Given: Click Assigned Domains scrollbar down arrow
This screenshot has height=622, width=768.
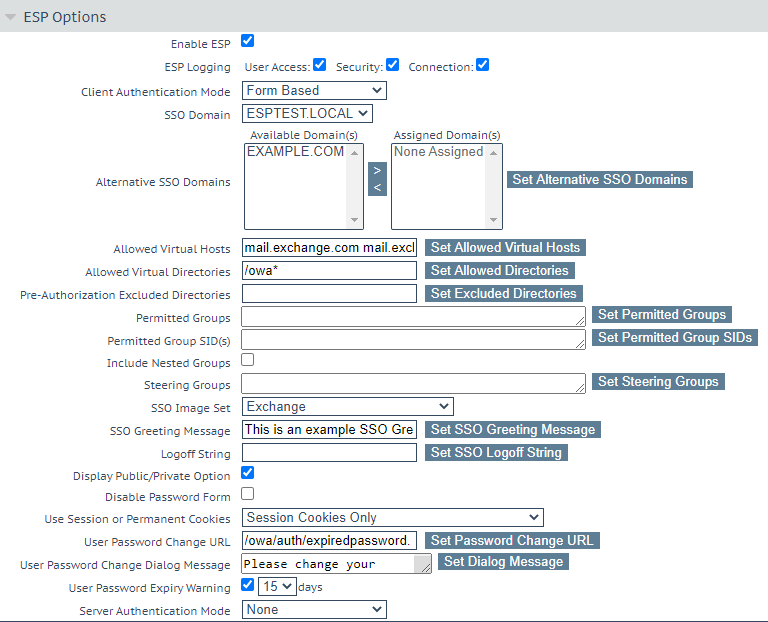Looking at the screenshot, I should coord(493,220).
